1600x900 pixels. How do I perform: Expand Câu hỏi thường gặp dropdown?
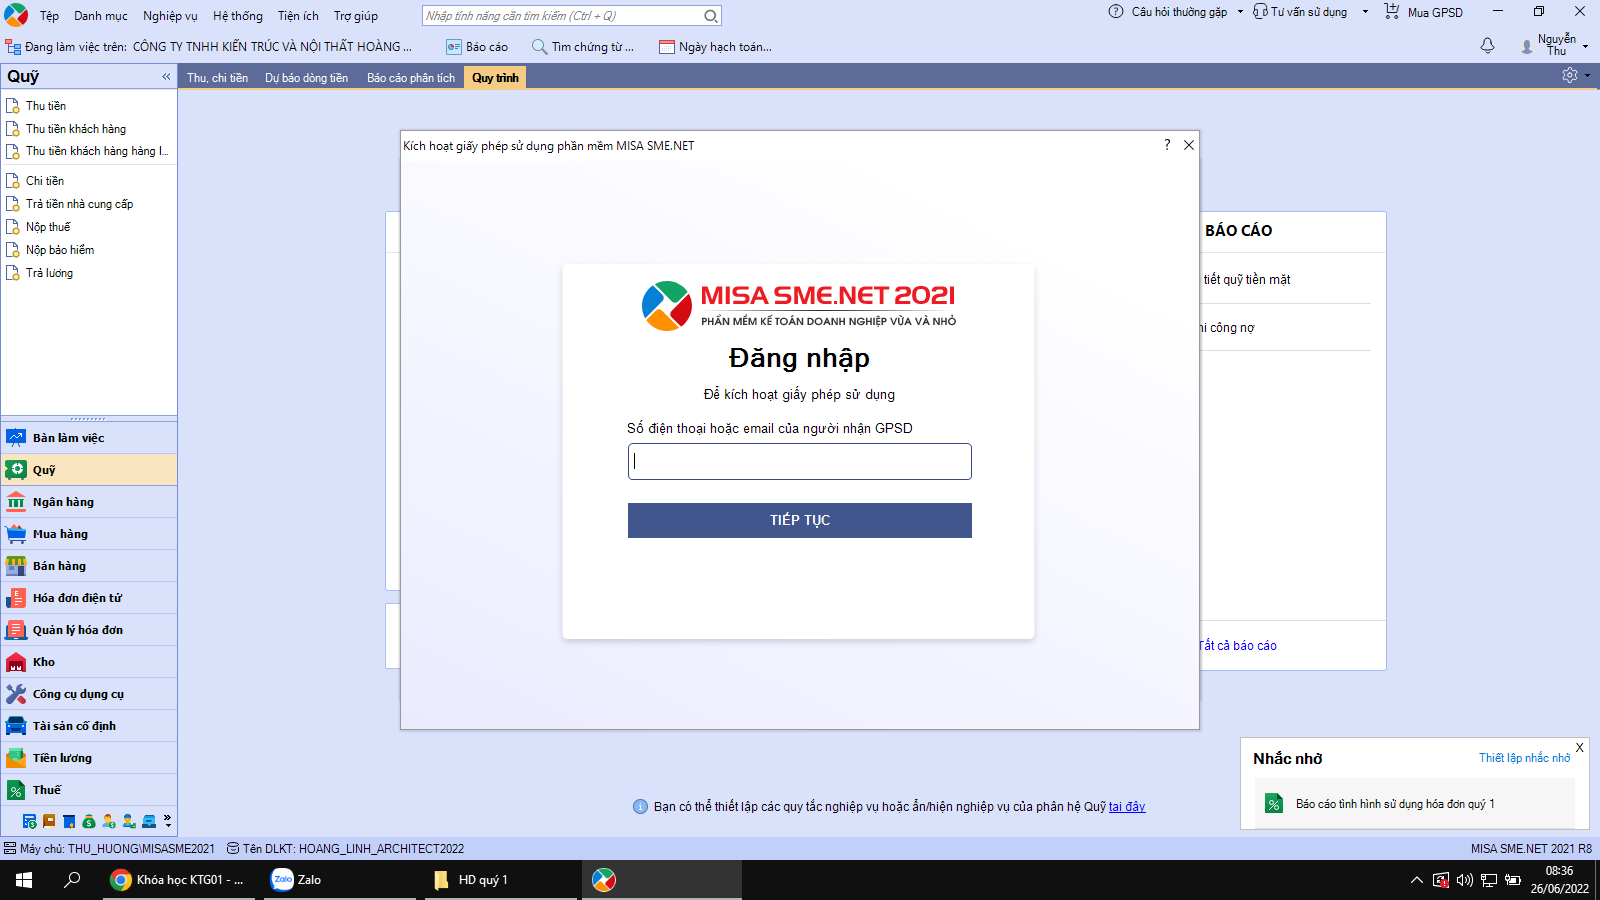(1240, 12)
